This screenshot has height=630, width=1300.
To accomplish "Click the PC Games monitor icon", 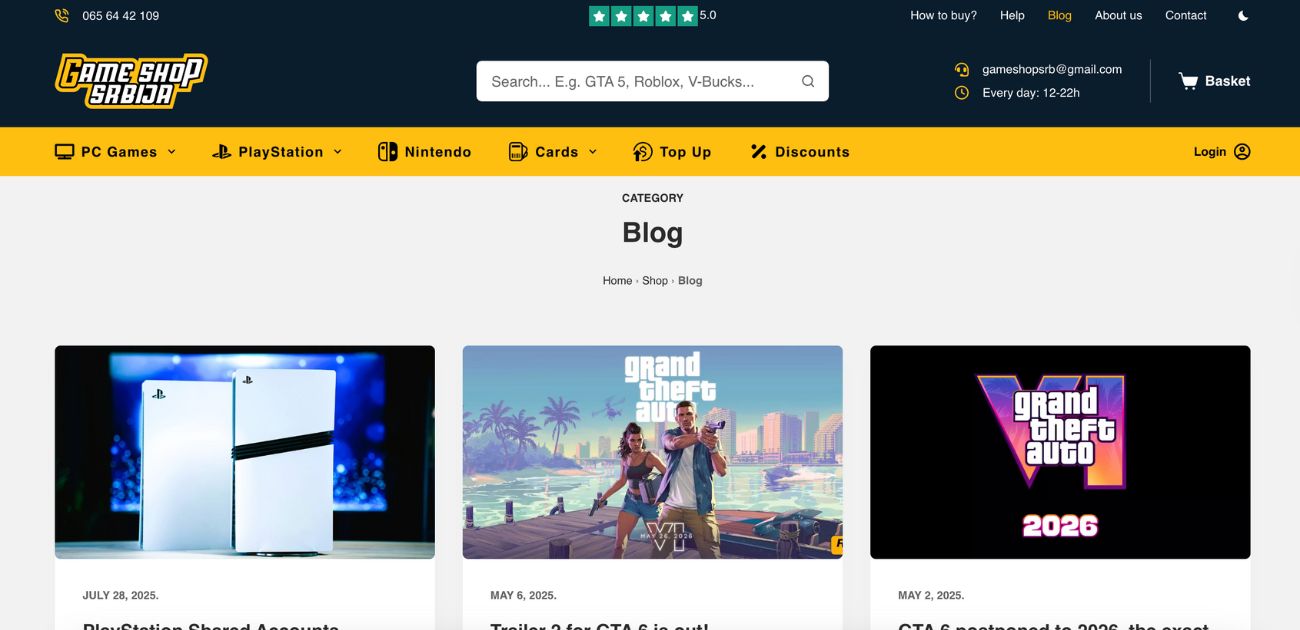I will [x=65, y=152].
